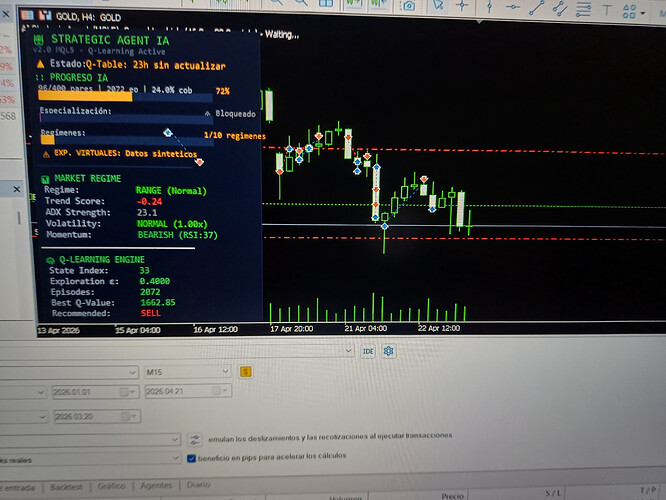The image size is (666, 500).
Task: Open calendar for end date 2026.04.21
Action: (x=220, y=390)
